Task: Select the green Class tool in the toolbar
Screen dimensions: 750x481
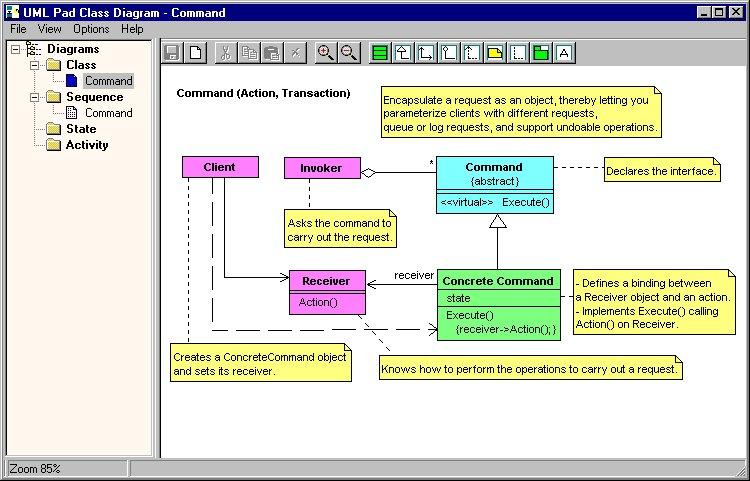Action: [380, 53]
